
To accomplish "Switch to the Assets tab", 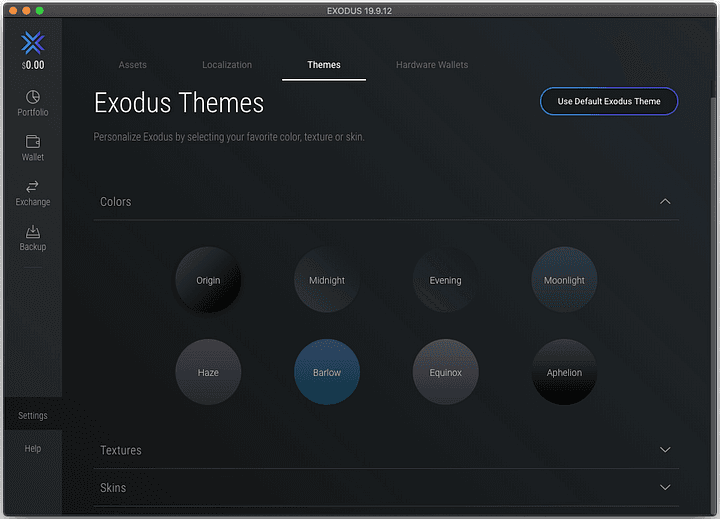I will coord(132,65).
